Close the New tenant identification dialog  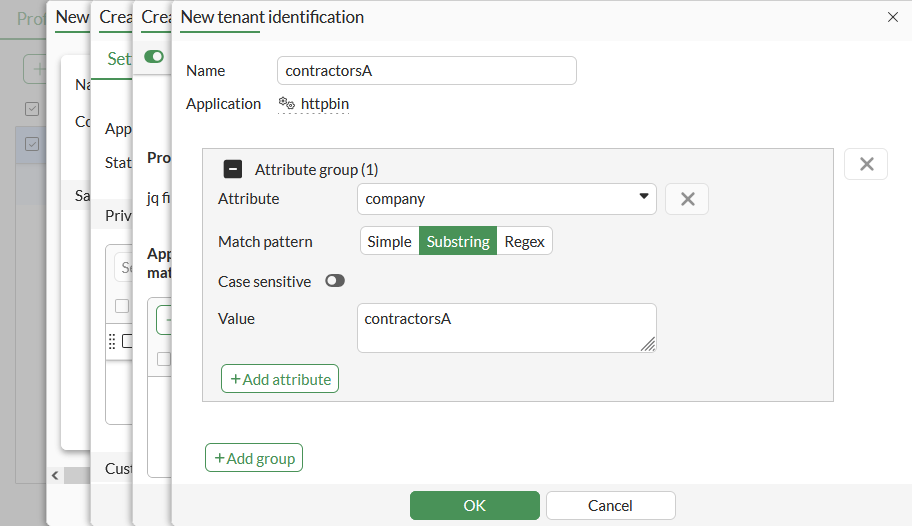[x=892, y=17]
